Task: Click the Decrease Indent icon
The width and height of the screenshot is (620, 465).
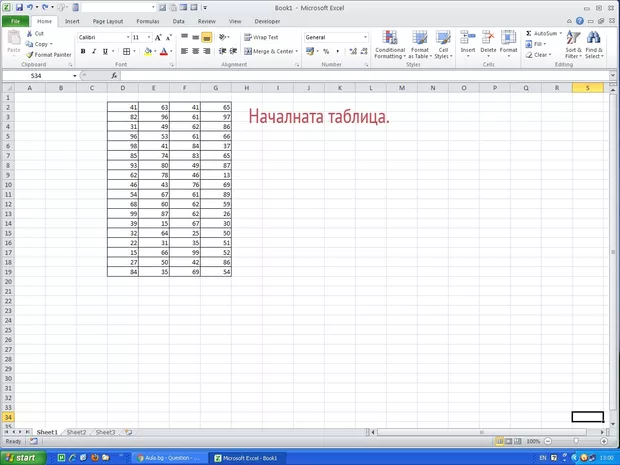Action: click(223, 51)
